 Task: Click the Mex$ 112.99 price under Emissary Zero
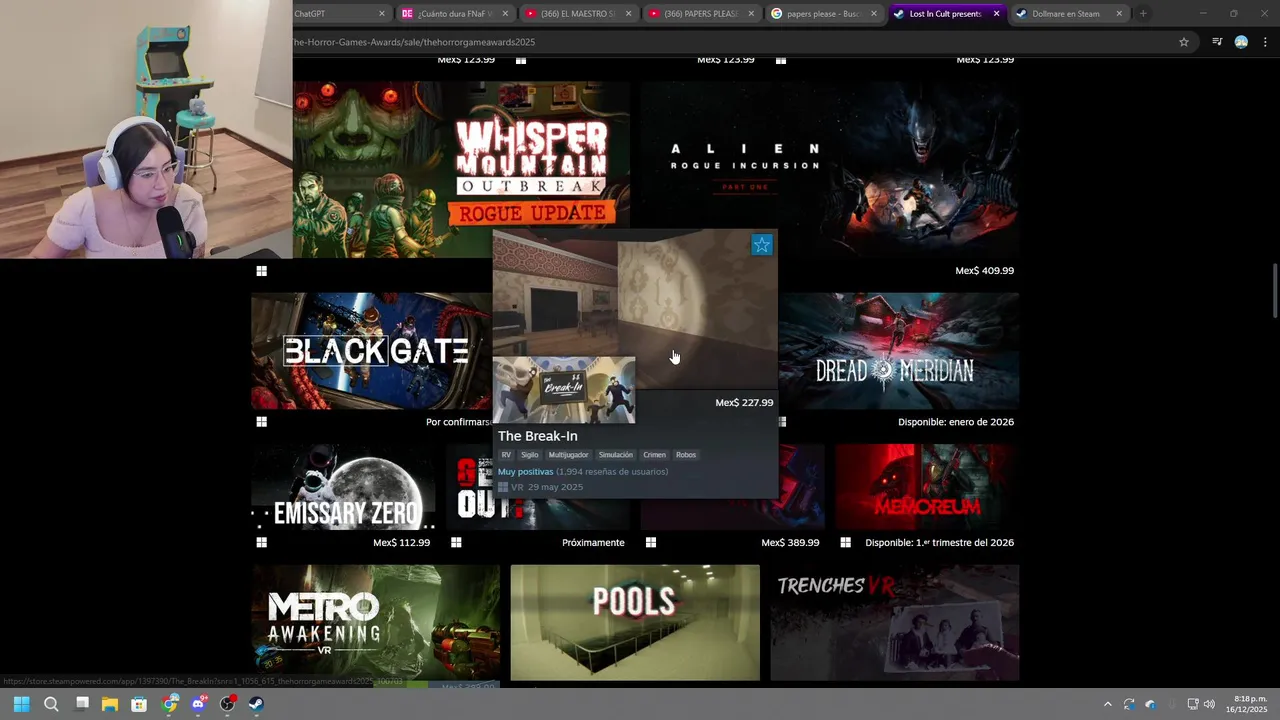point(401,543)
